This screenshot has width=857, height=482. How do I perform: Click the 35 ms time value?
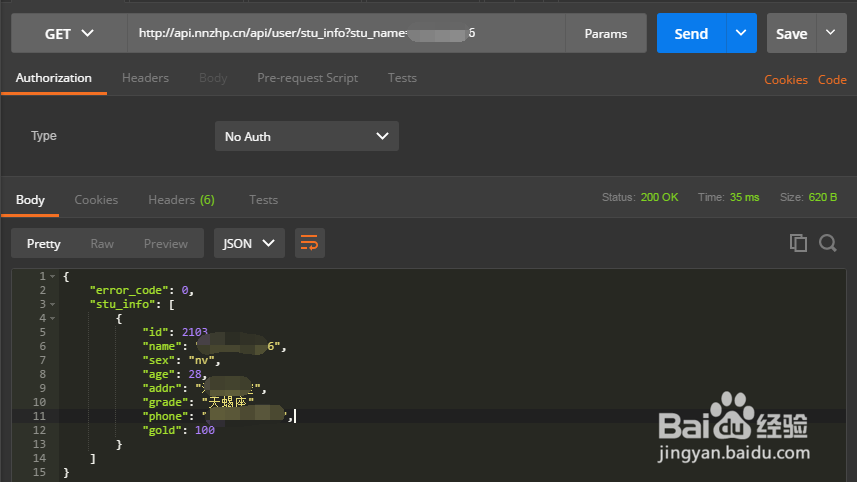pyautogui.click(x=744, y=197)
